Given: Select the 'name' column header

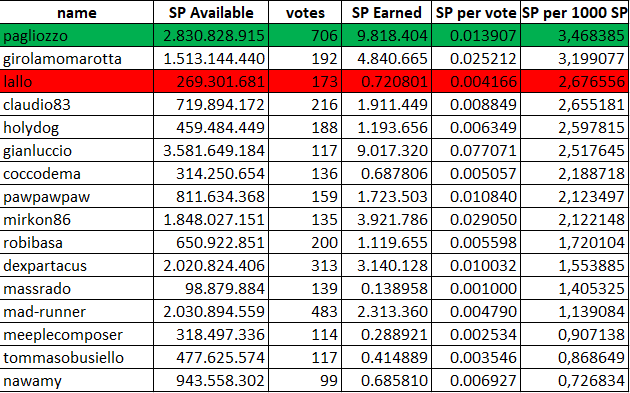Looking at the screenshot, I should [x=76, y=12].
